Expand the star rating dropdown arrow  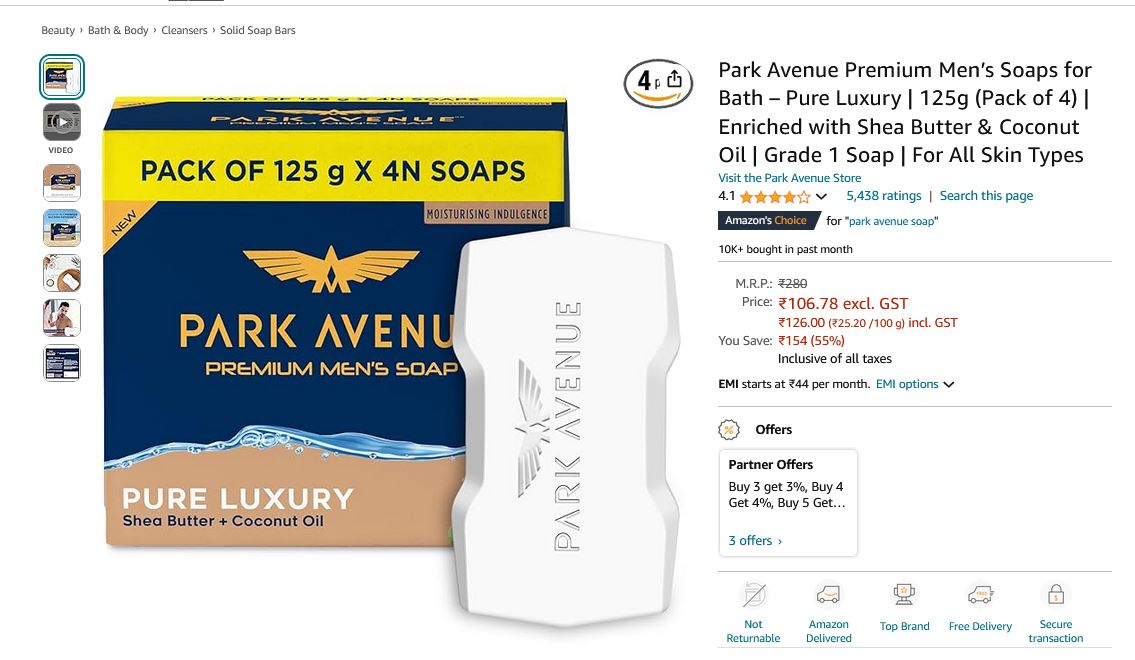821,196
